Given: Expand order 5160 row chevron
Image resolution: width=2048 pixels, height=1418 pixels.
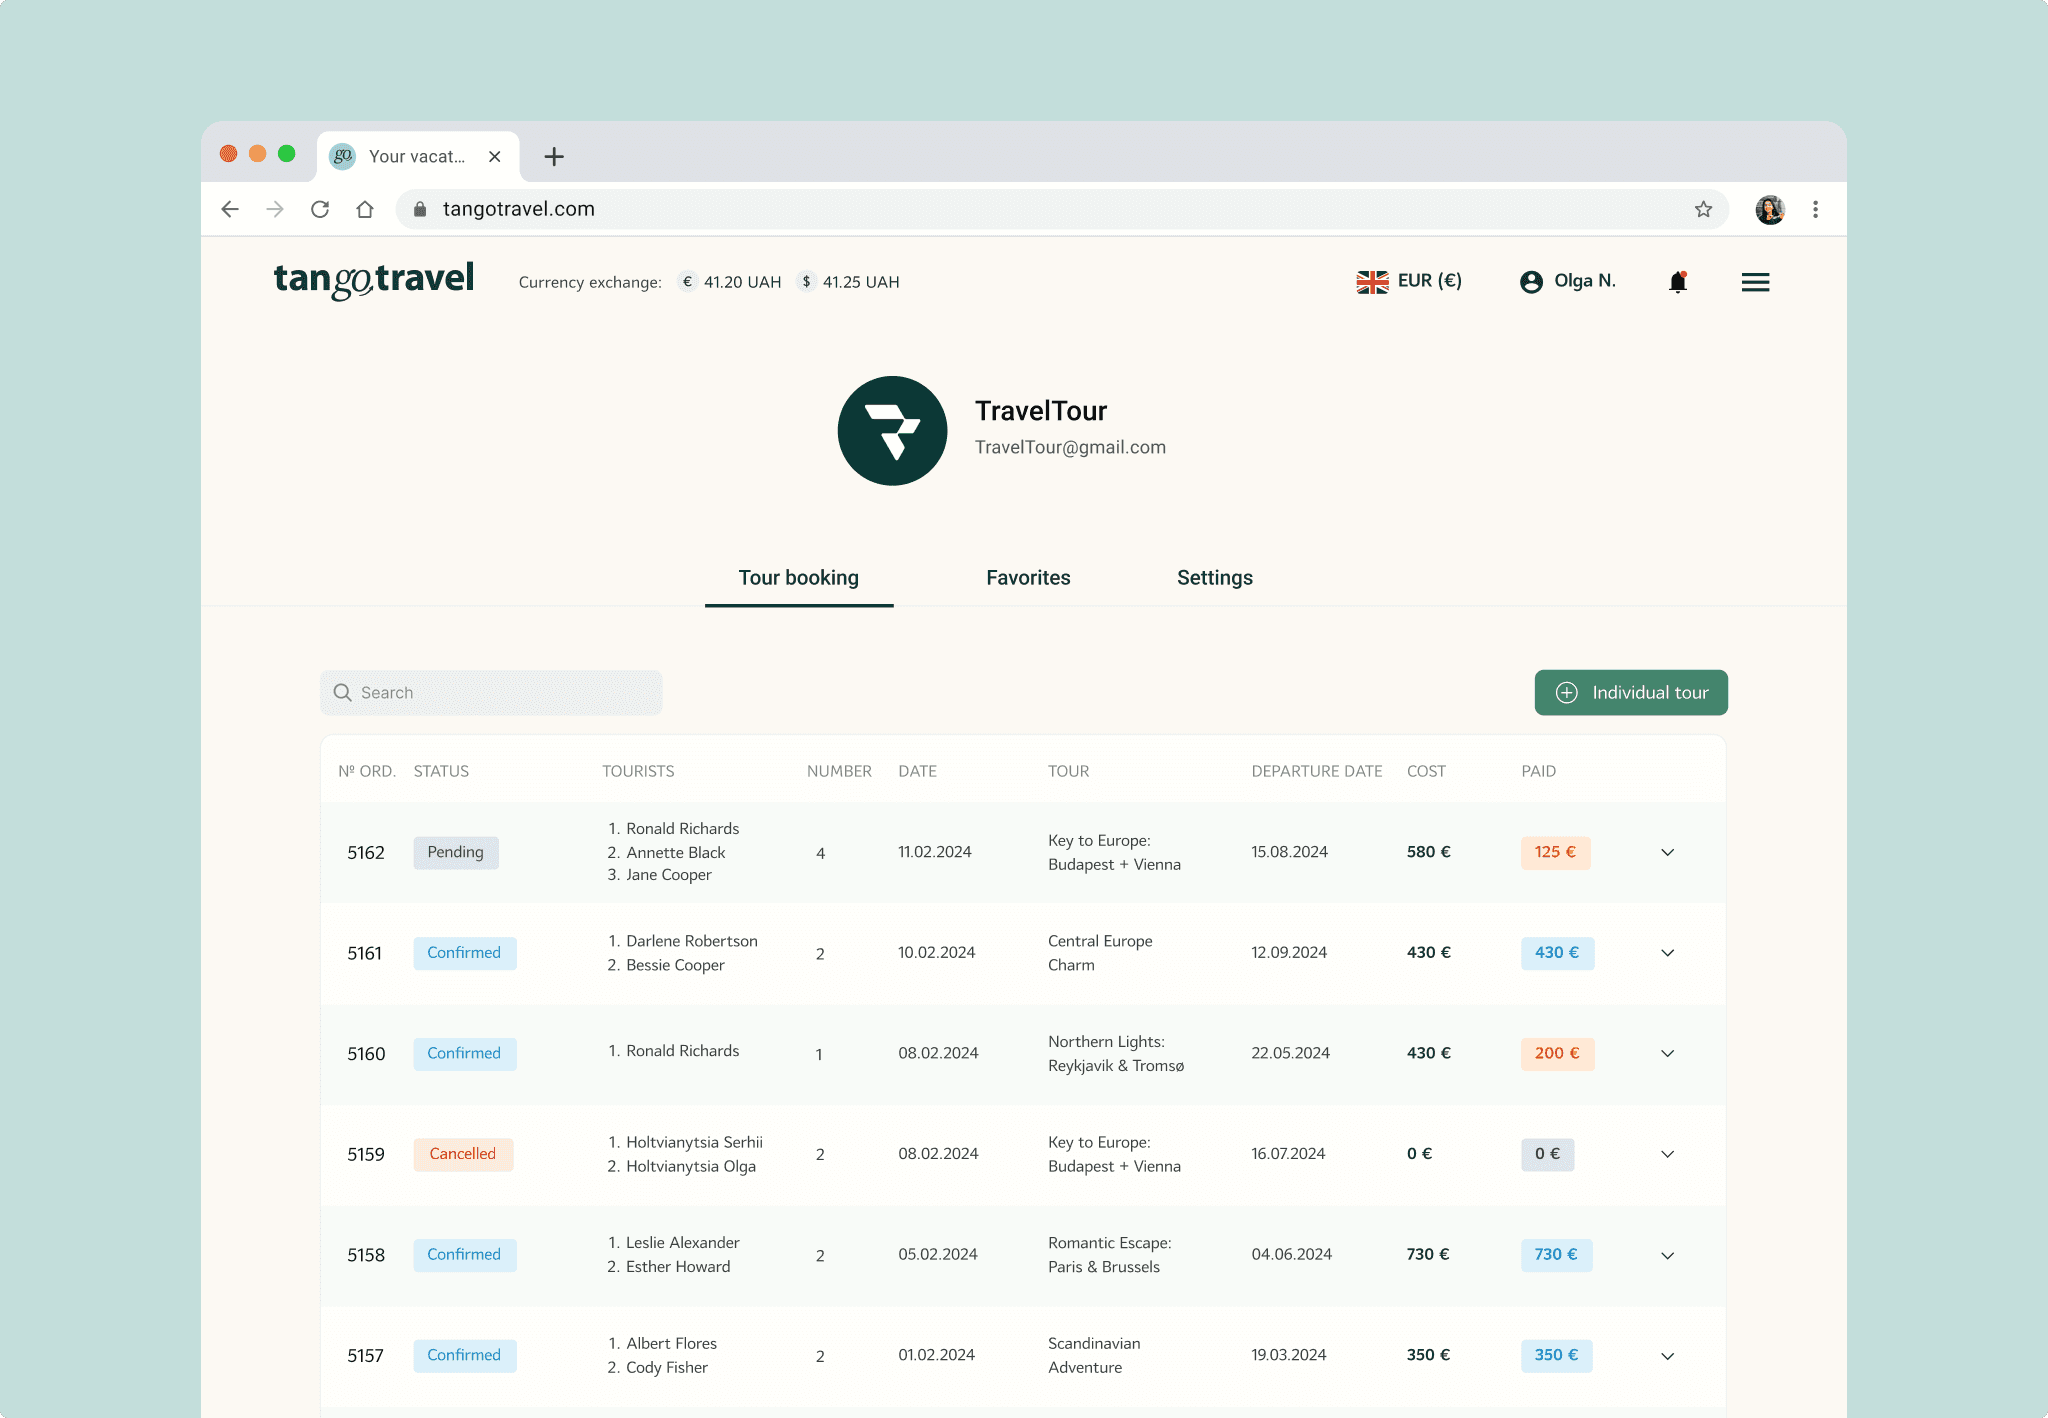Looking at the screenshot, I should point(1667,1053).
